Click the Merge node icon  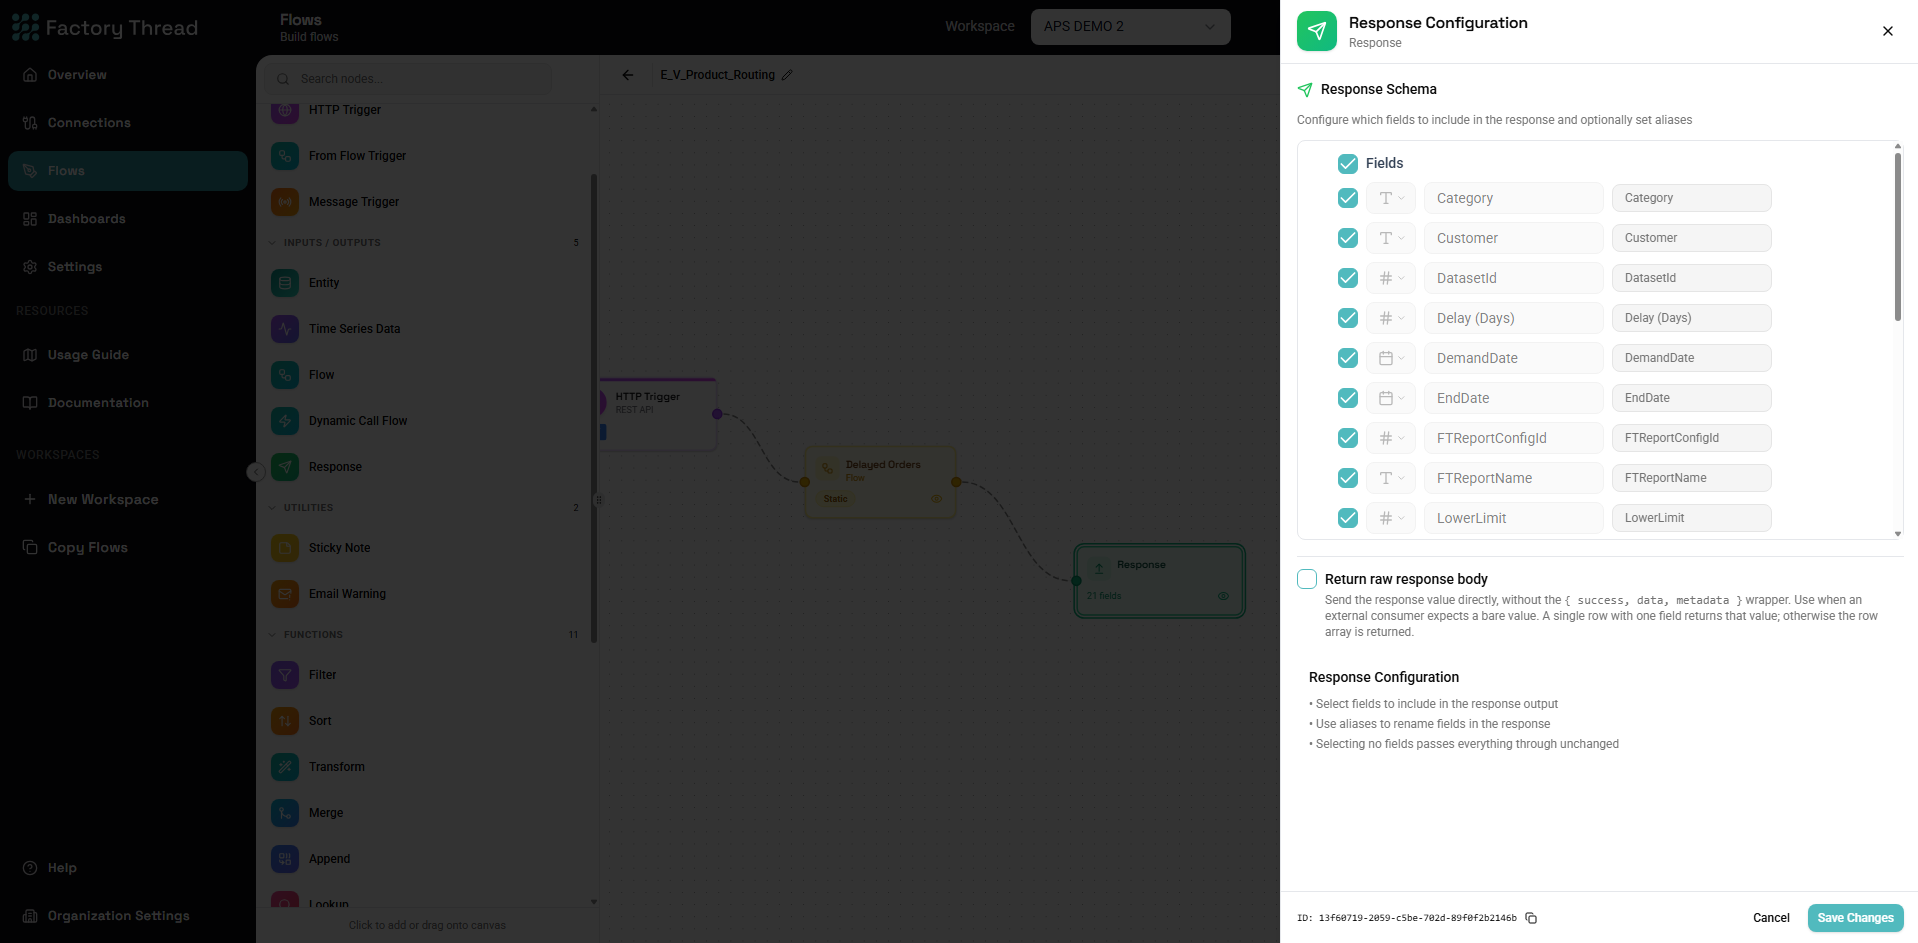pyautogui.click(x=285, y=813)
